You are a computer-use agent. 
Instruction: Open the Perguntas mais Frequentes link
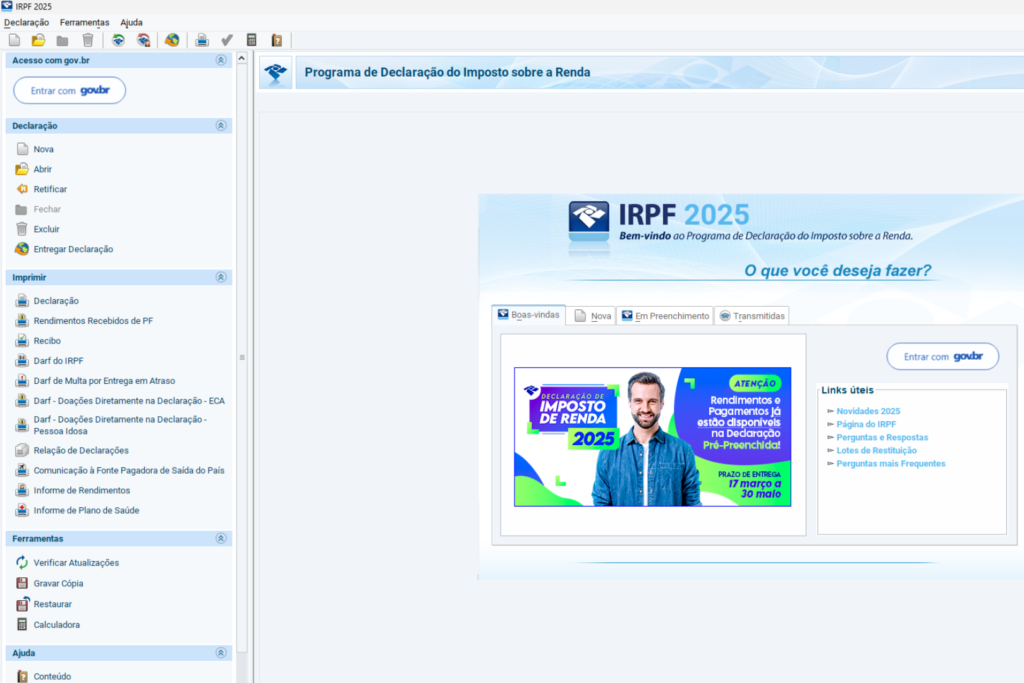[891, 463]
